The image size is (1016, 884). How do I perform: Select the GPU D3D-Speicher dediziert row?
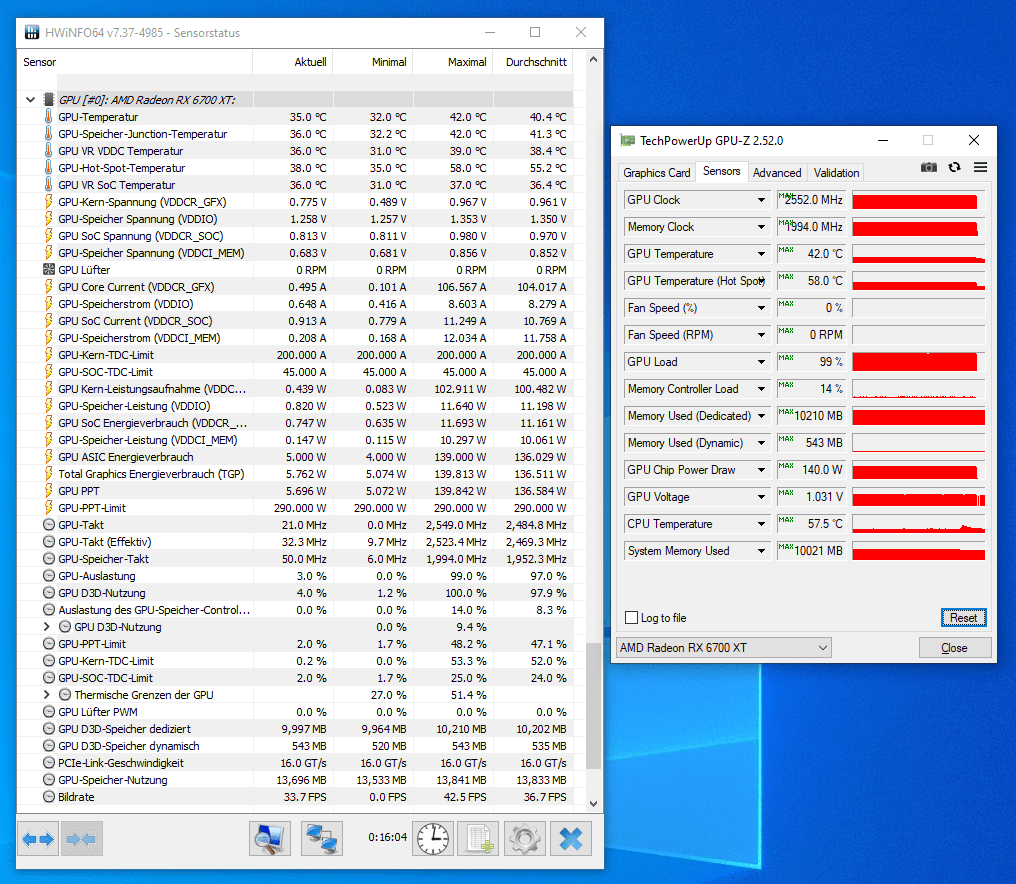pos(295,728)
